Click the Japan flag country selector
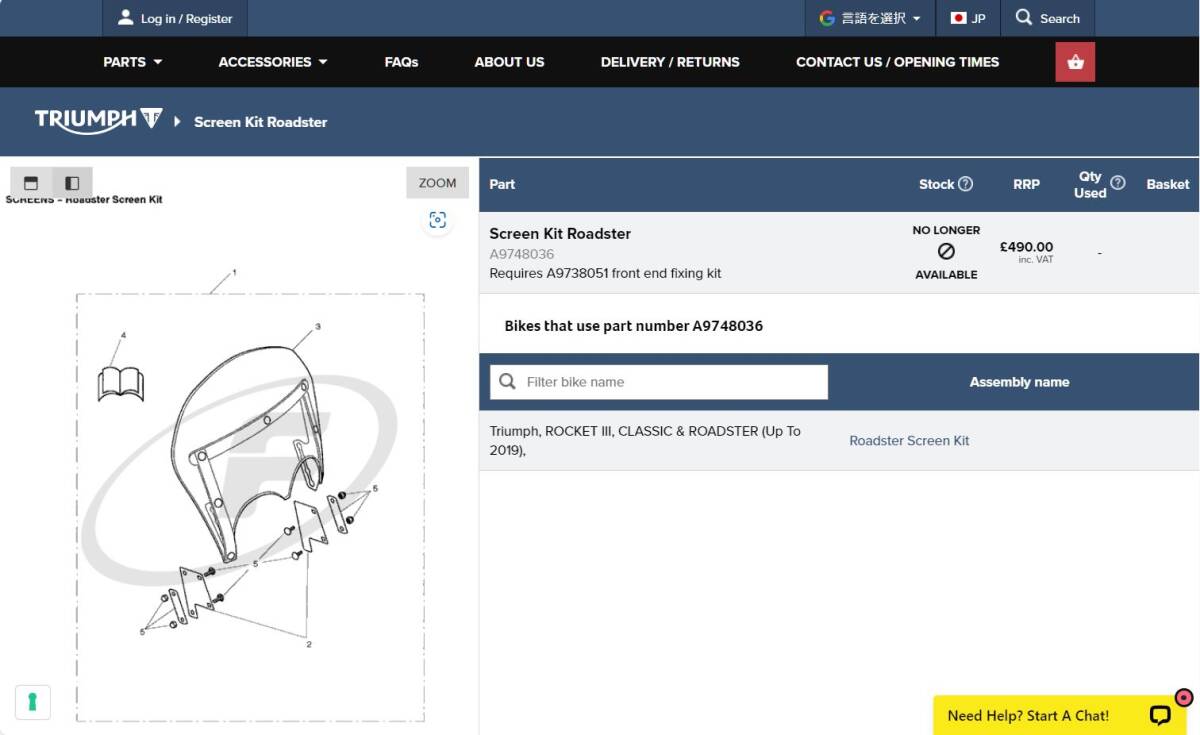1200x735 pixels. click(967, 18)
